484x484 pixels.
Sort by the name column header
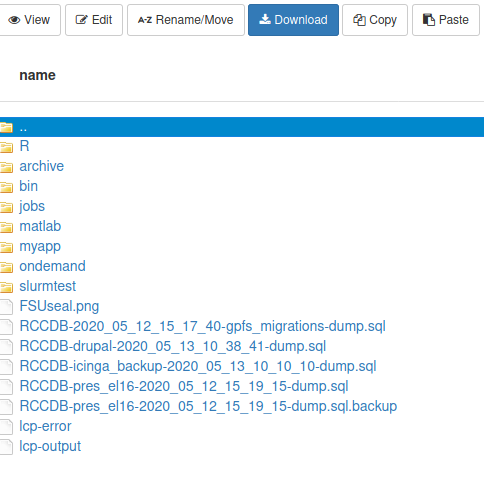pyautogui.click(x=37, y=75)
